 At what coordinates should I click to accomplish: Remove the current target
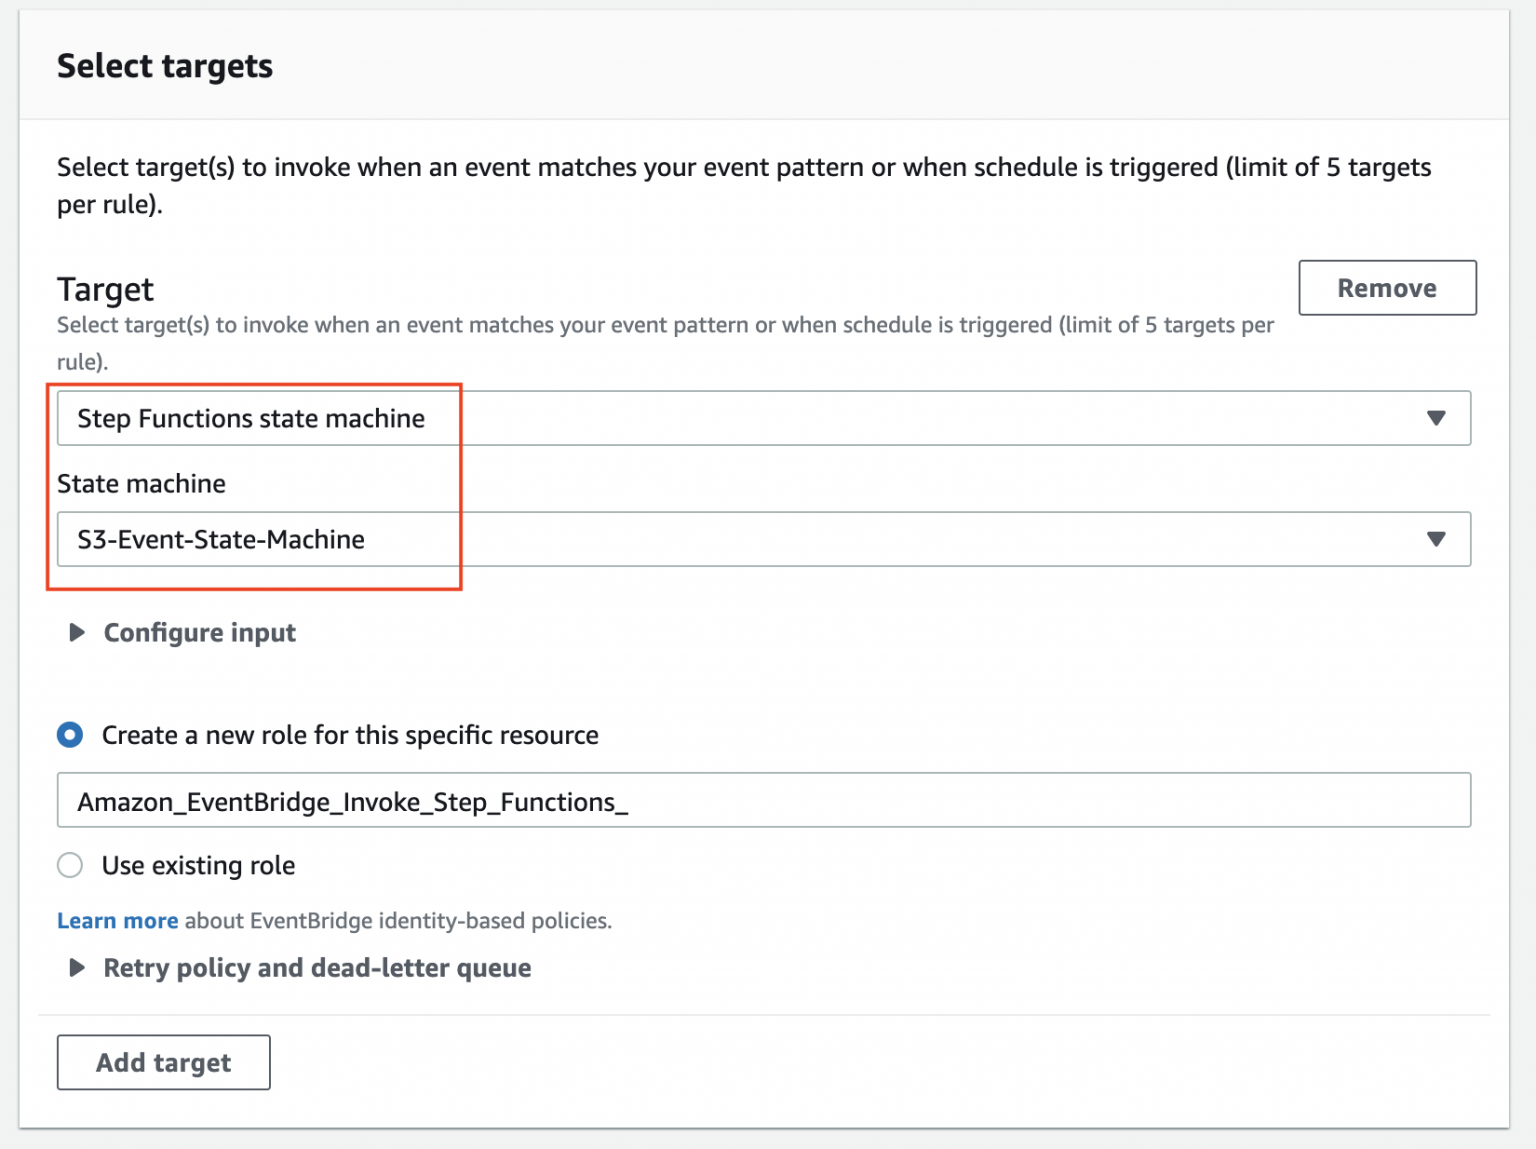(1386, 288)
